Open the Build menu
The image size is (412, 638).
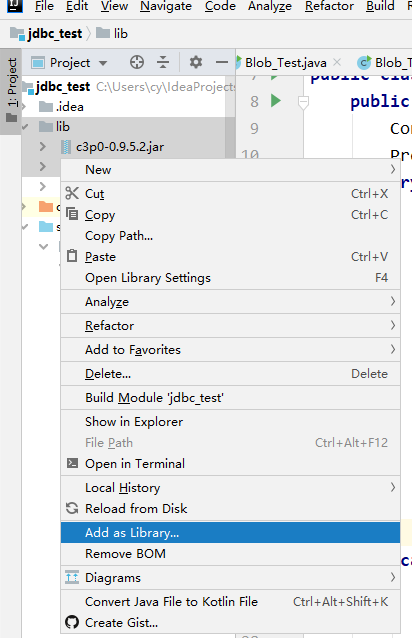click(x=380, y=6)
